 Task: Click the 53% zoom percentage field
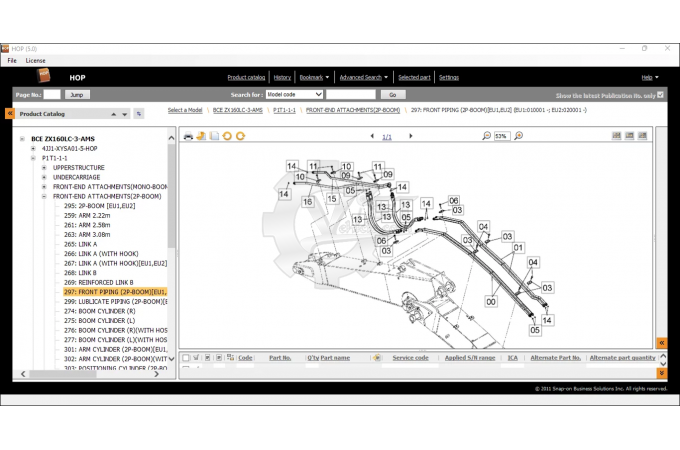tap(502, 136)
